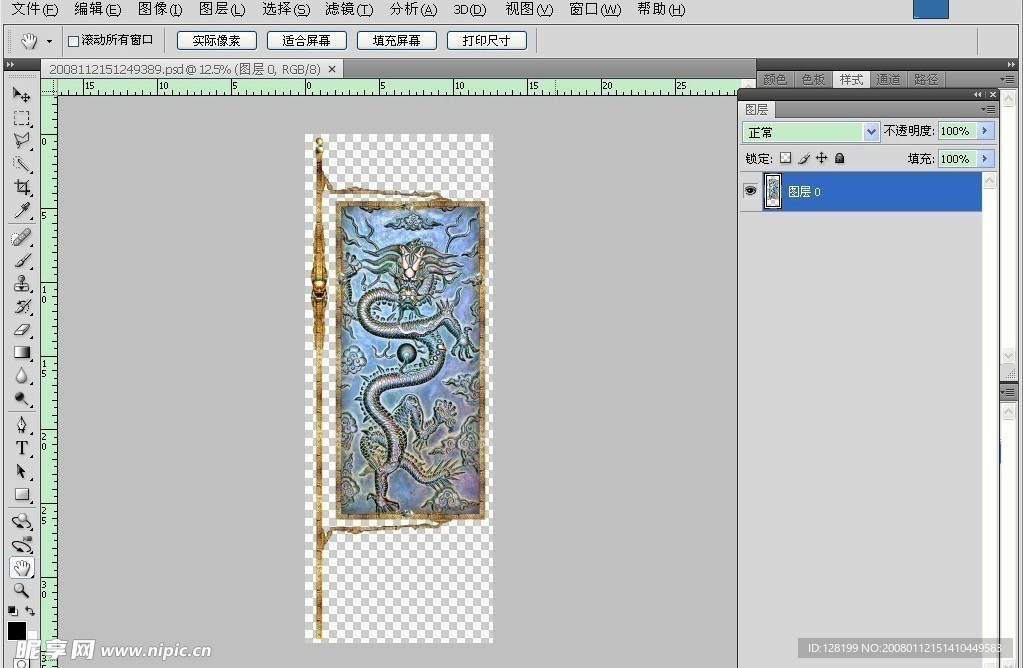Reset default foreground and background colors
This screenshot has height=668, width=1023.
pyautogui.click(x=13, y=611)
